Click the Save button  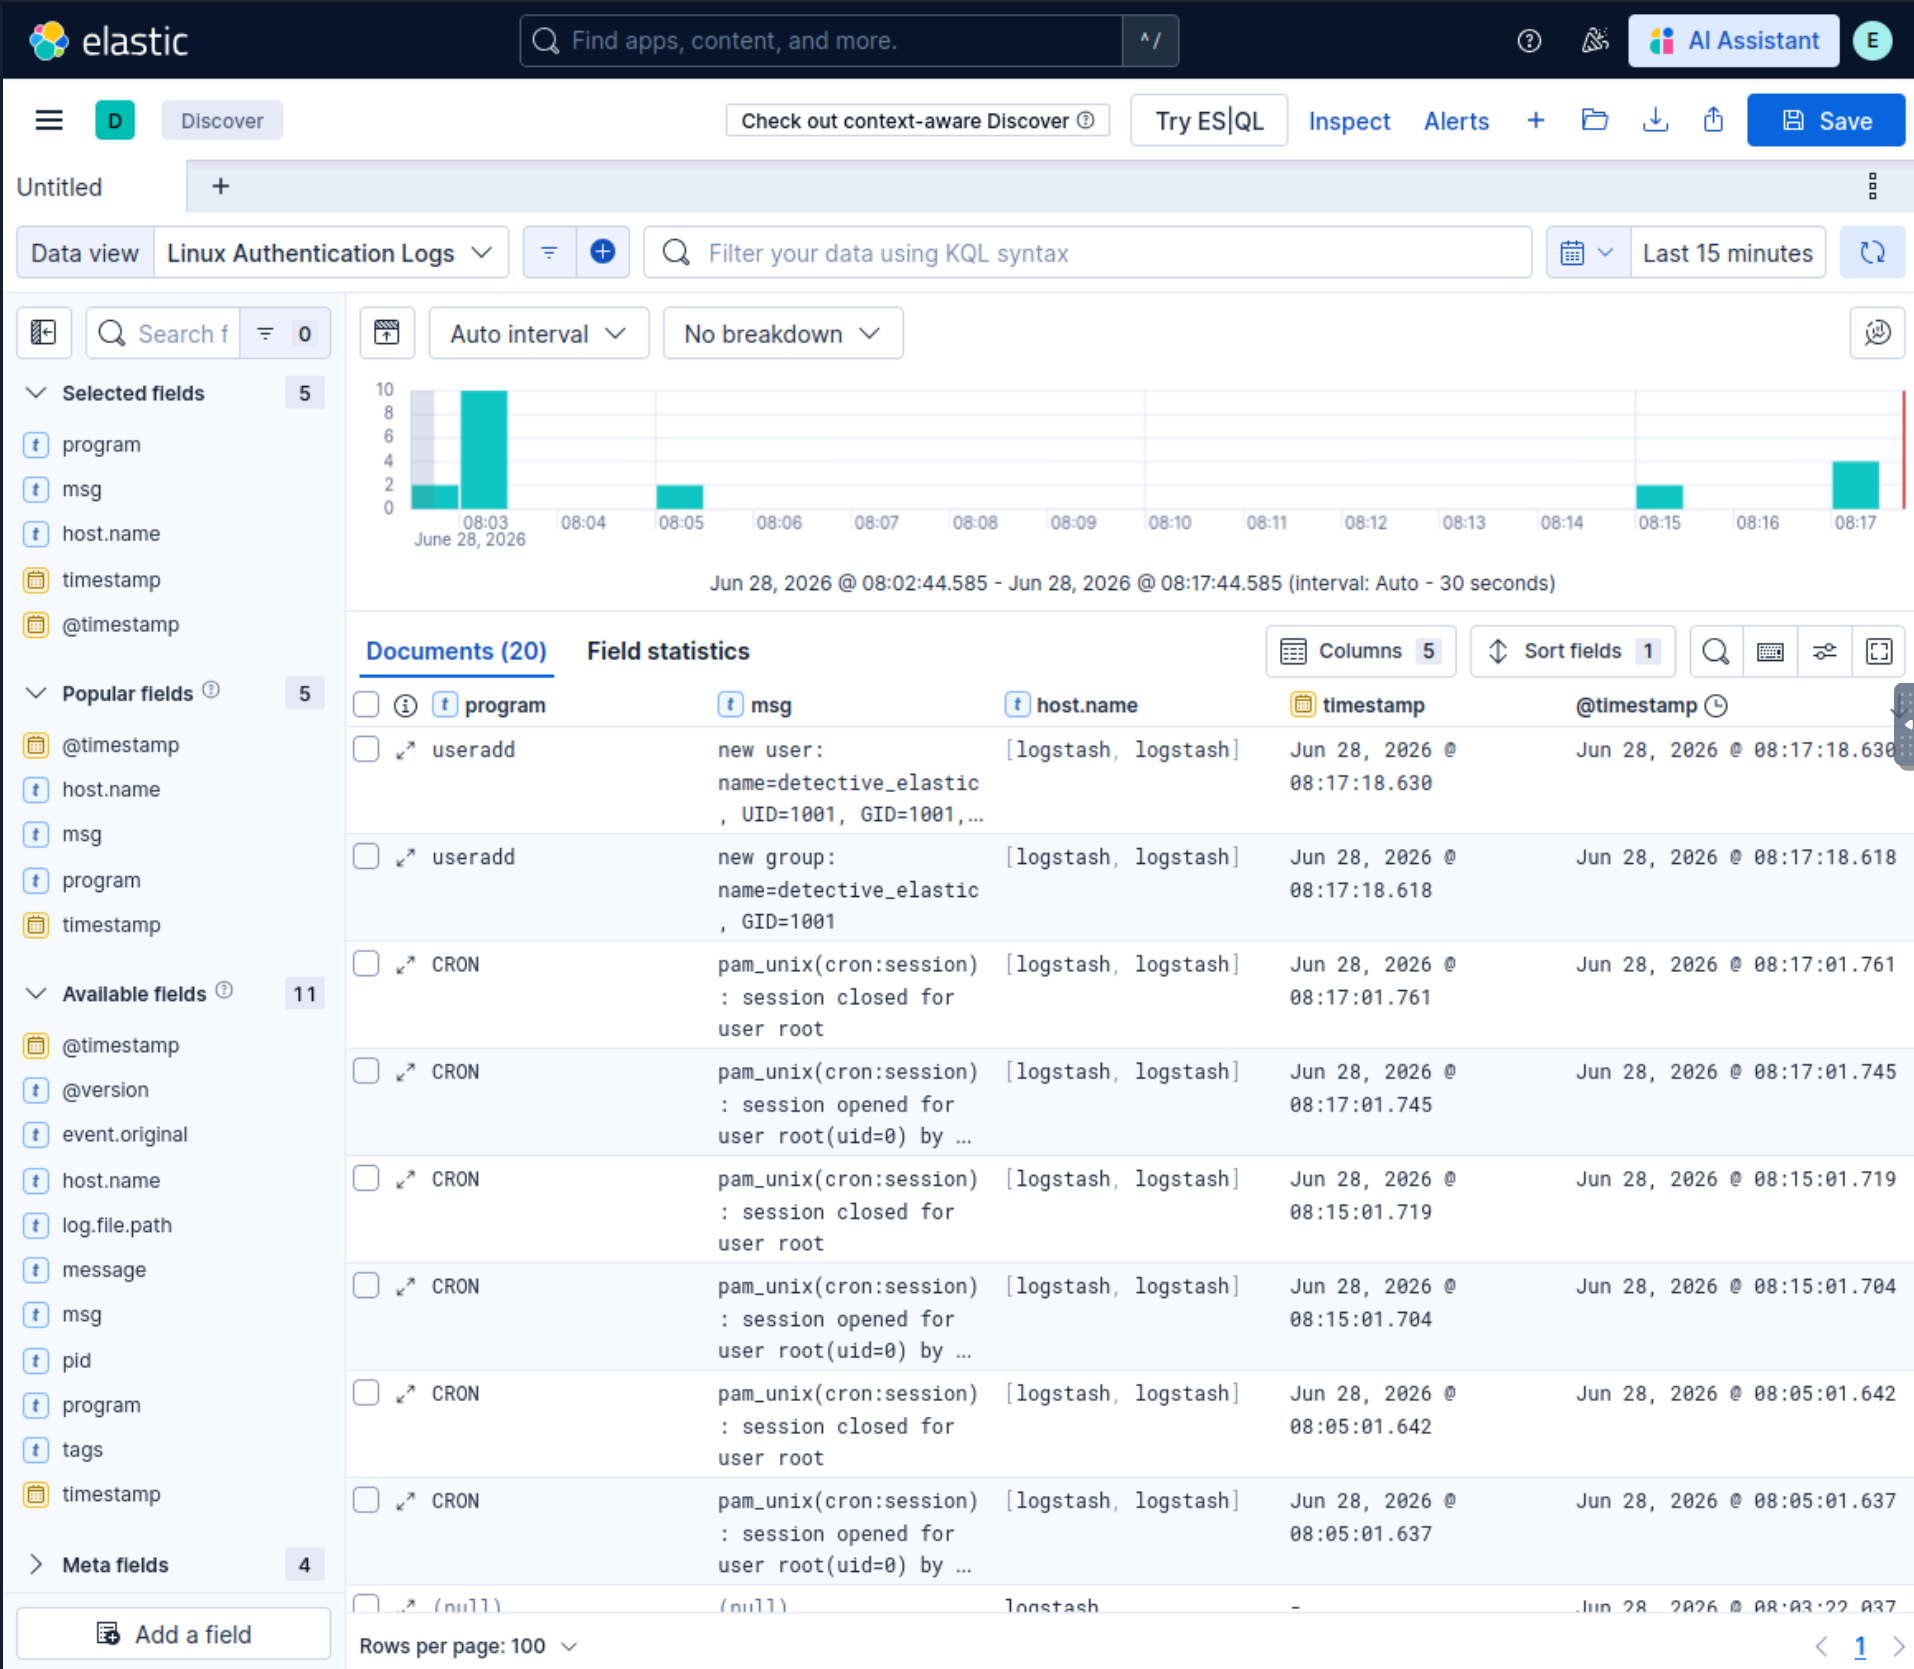click(1825, 121)
